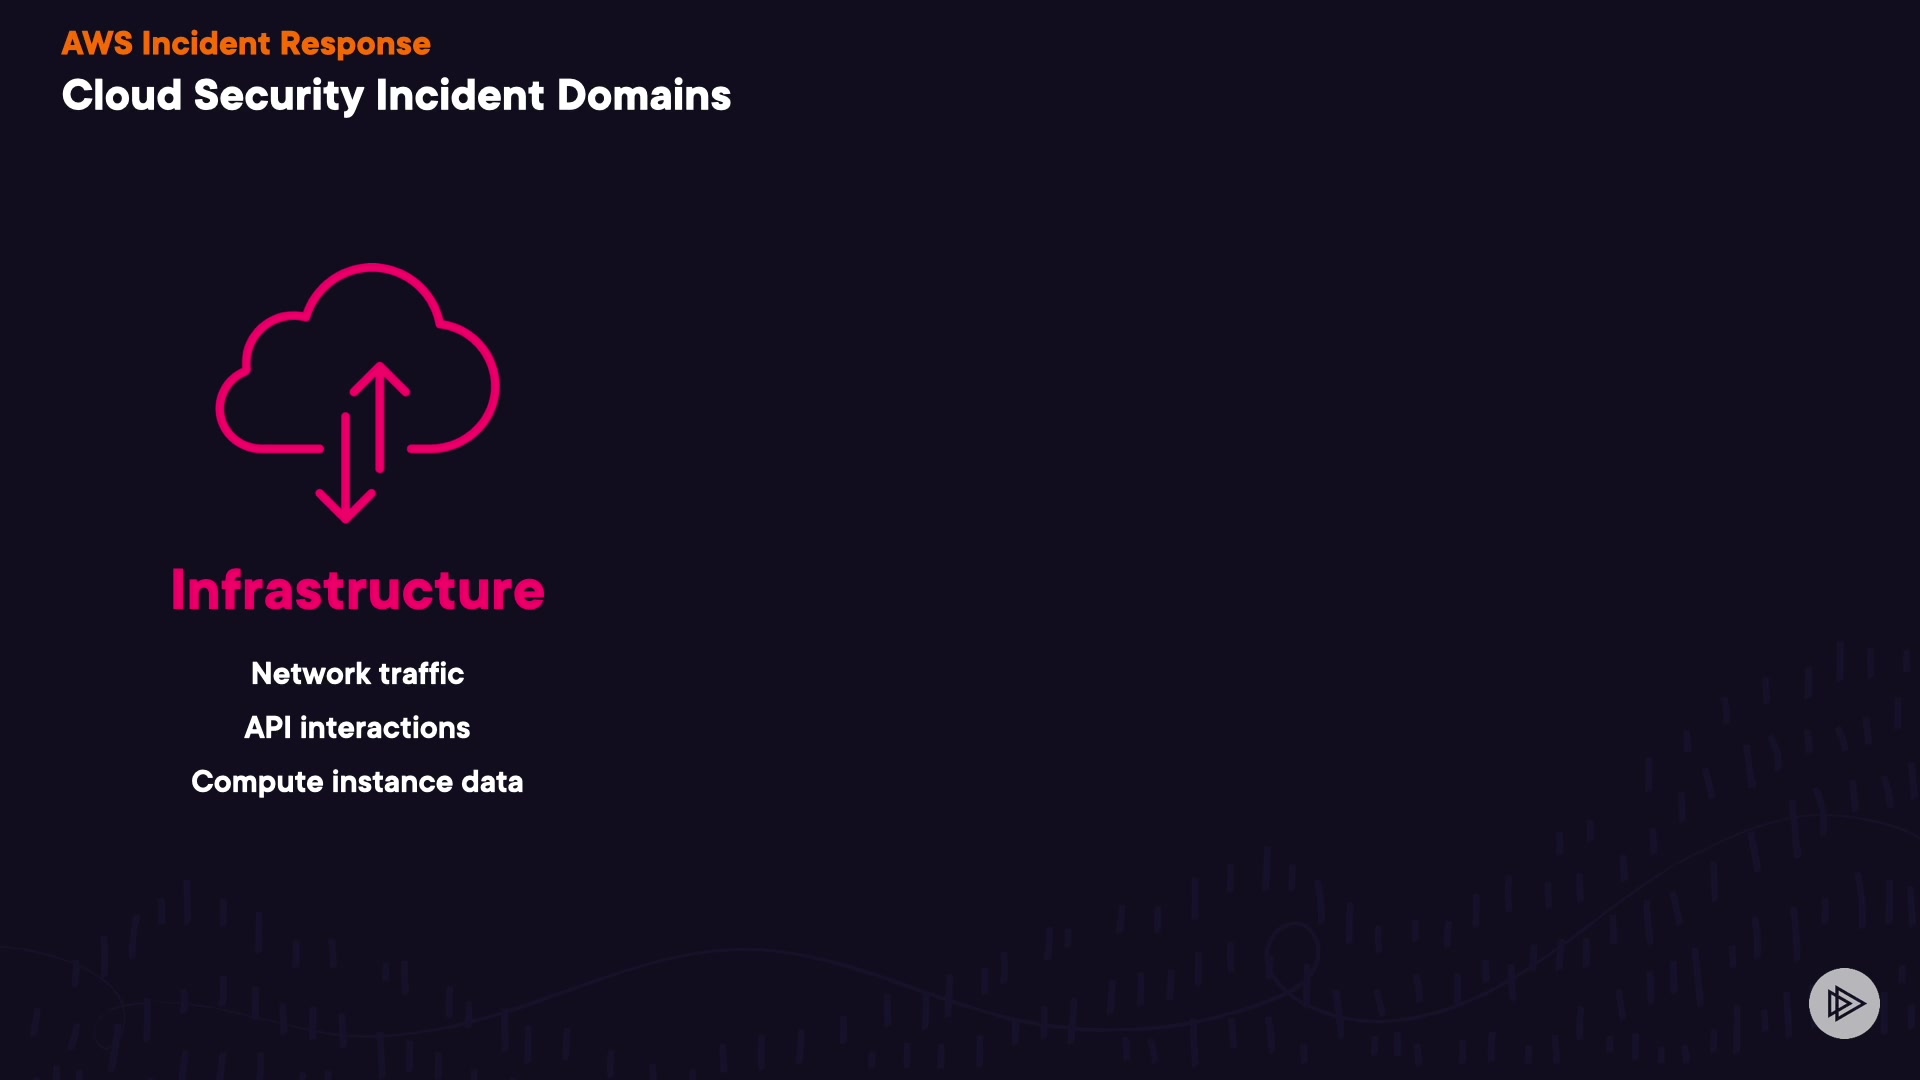Click the word 'API' in second bullet
The width and height of the screenshot is (1920, 1080).
tap(268, 728)
